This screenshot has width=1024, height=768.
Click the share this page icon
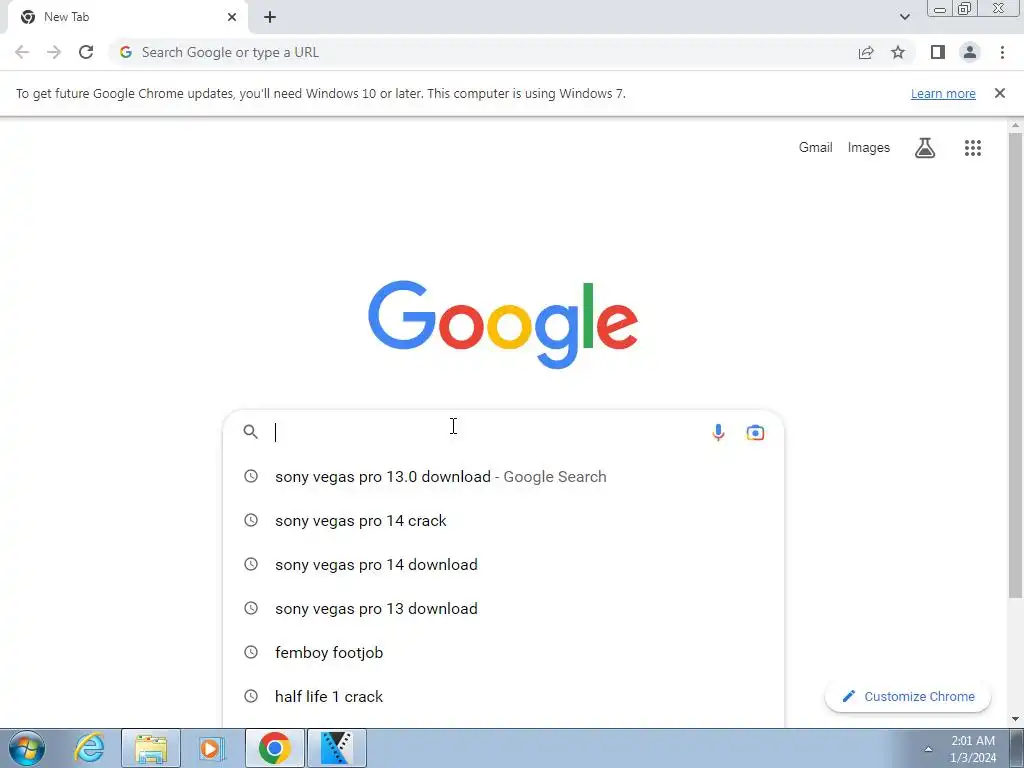pos(866,52)
